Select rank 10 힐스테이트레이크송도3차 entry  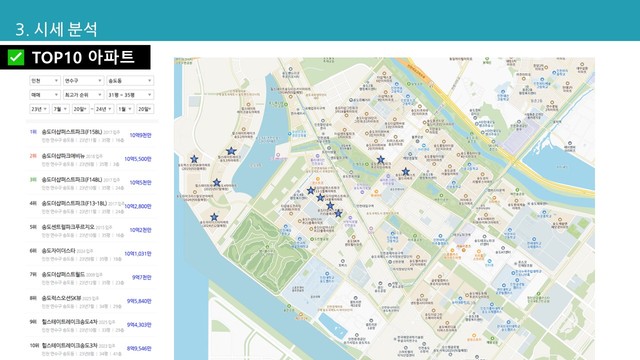pos(92,349)
